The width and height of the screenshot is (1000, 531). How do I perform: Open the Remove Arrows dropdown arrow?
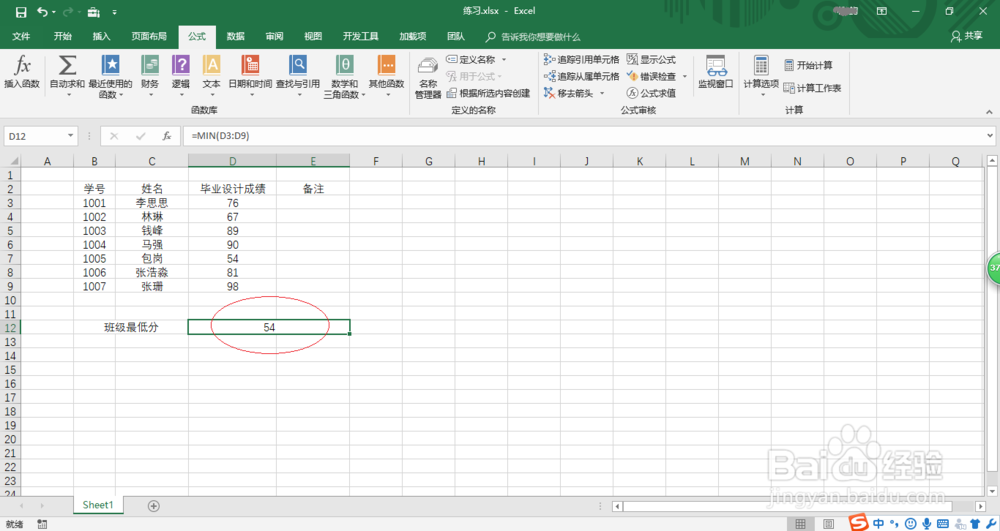(602, 93)
